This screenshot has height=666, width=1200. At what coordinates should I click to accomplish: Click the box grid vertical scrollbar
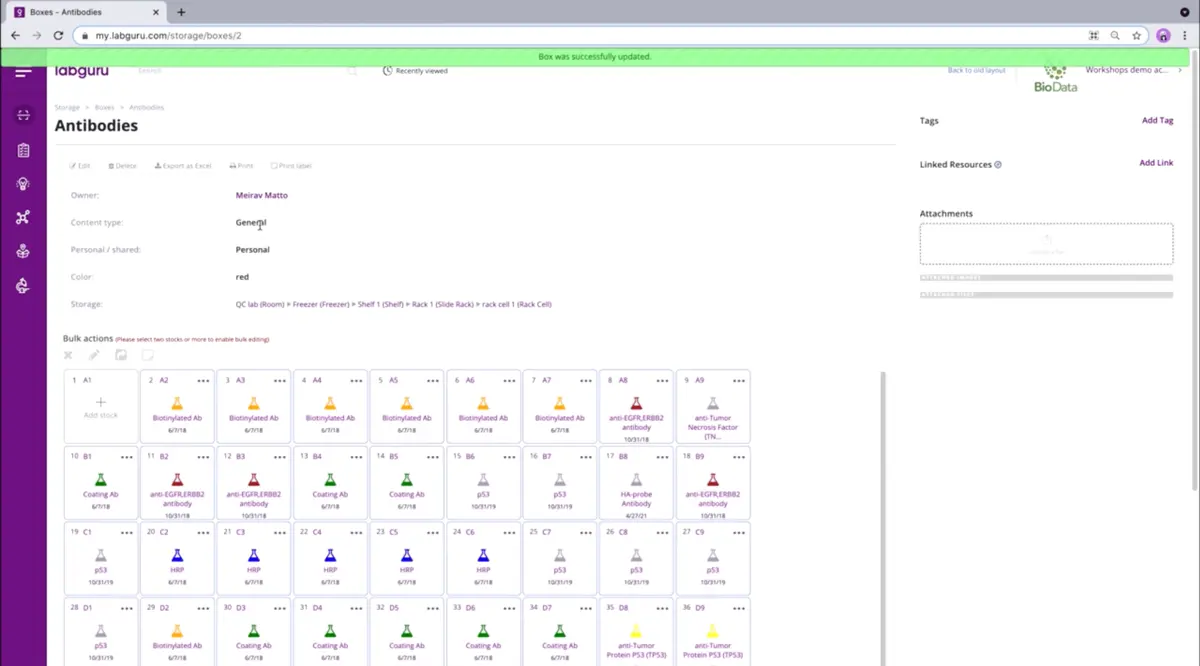tap(882, 518)
